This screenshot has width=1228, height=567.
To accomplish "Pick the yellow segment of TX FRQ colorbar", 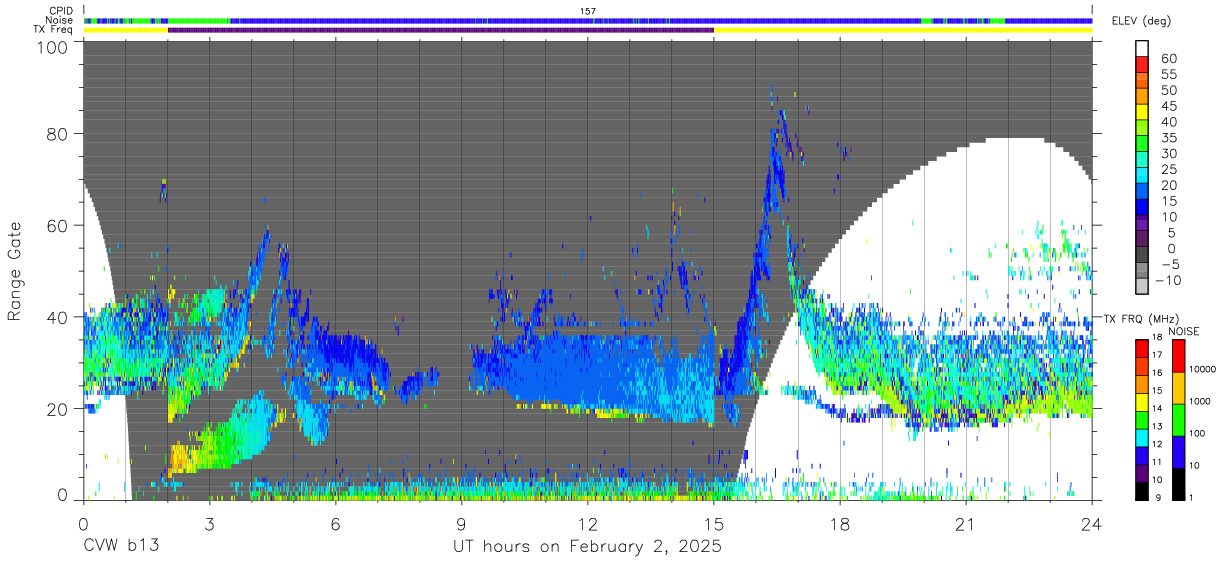I will click(x=1142, y=401).
